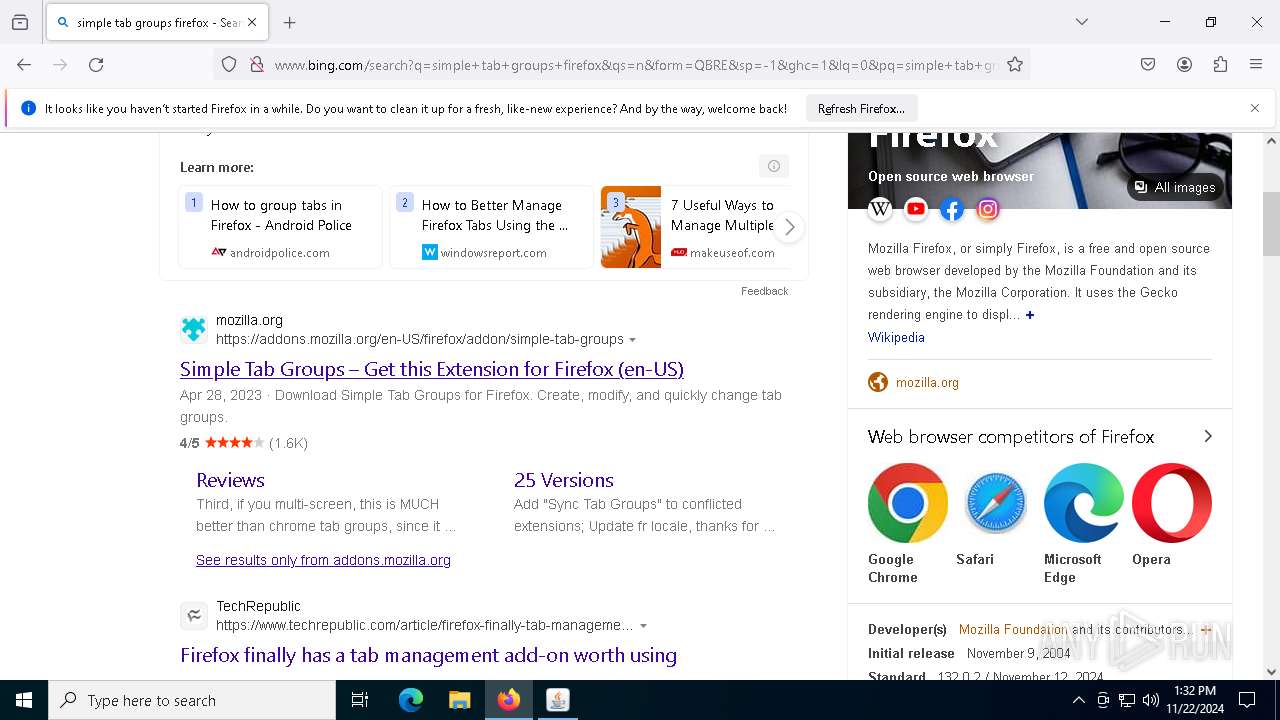Open File Explorer from taskbar
Viewport: 1280px width, 720px height.
pos(459,700)
